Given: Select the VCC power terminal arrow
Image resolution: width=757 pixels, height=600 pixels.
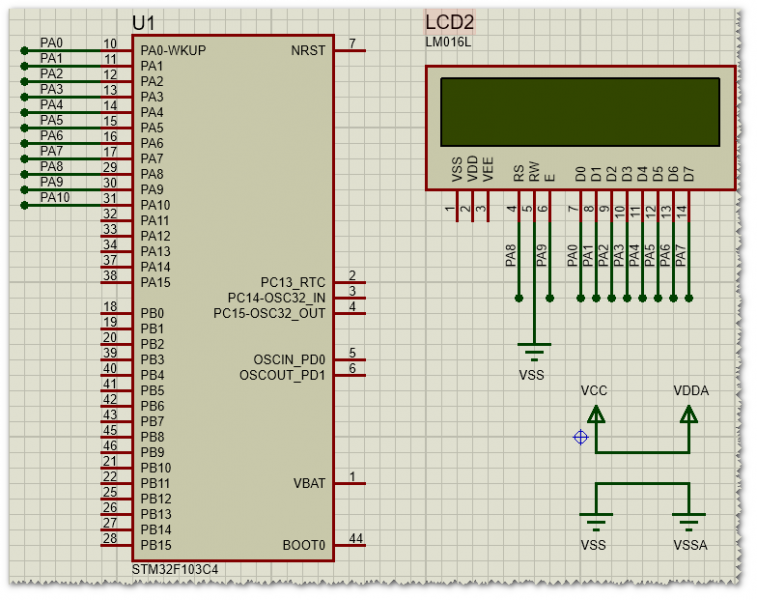Looking at the screenshot, I should click(596, 414).
